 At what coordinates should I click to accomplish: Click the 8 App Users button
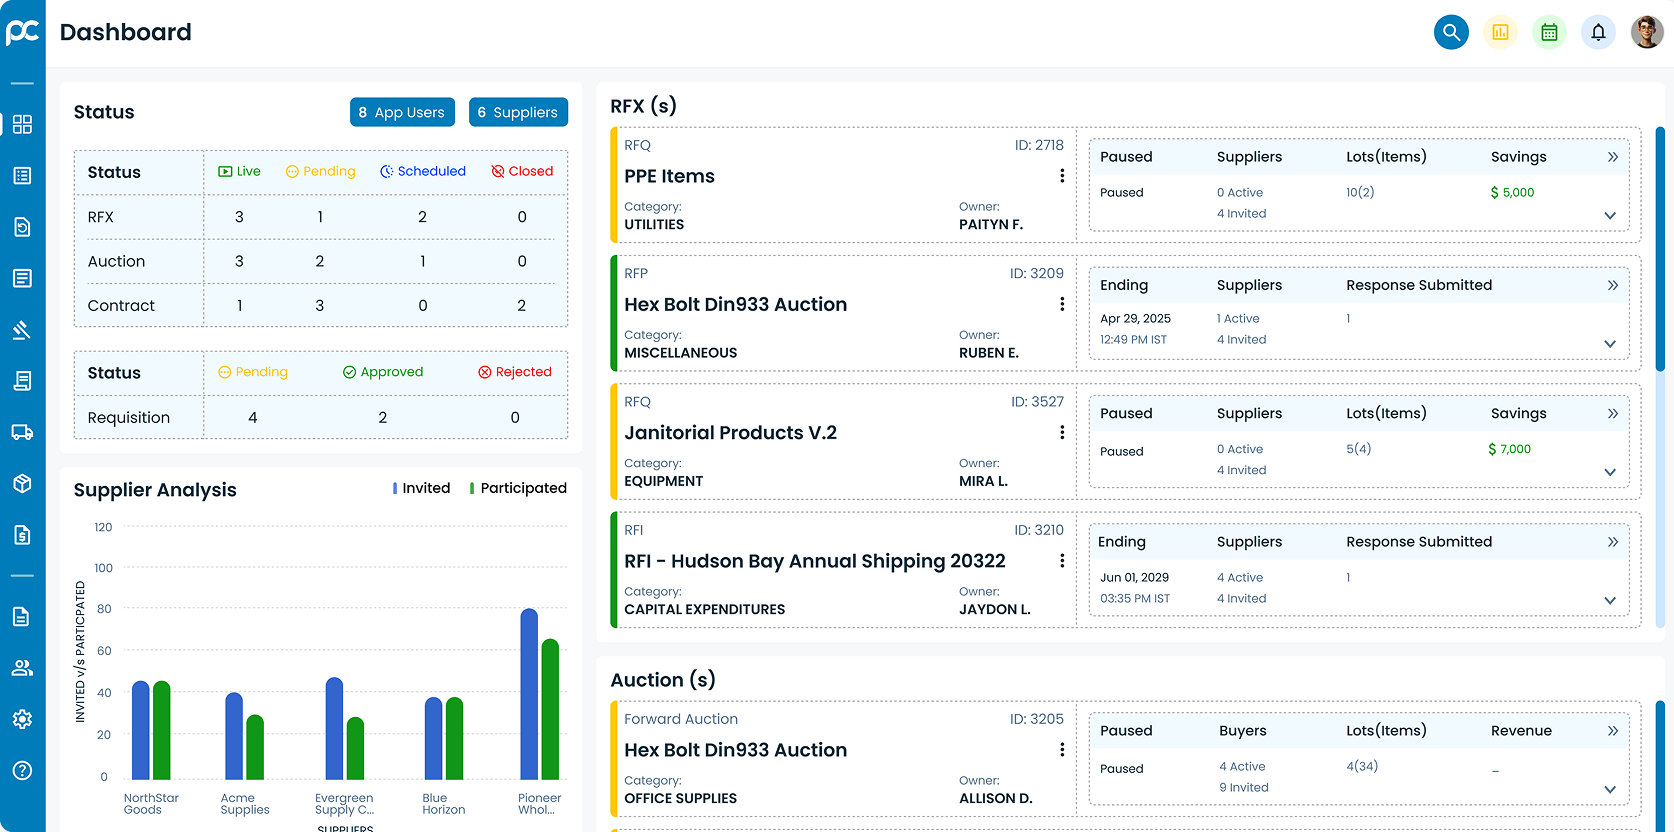pos(402,112)
